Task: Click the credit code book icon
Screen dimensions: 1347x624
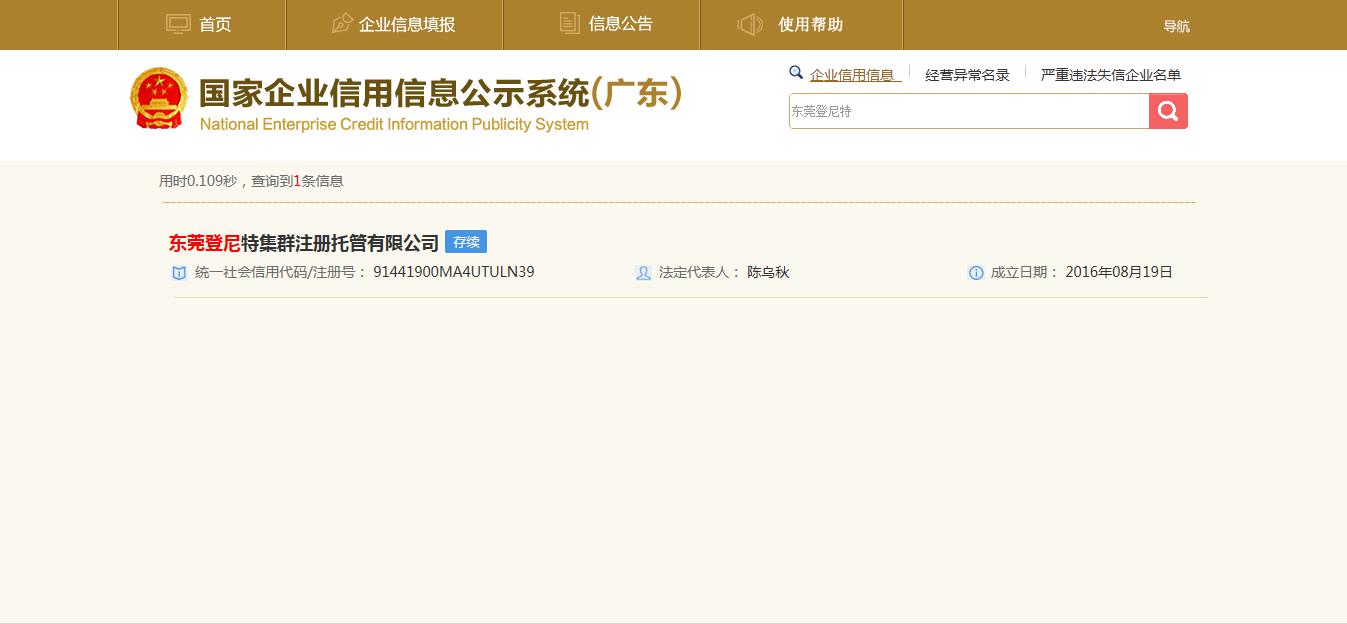Action: 180,273
